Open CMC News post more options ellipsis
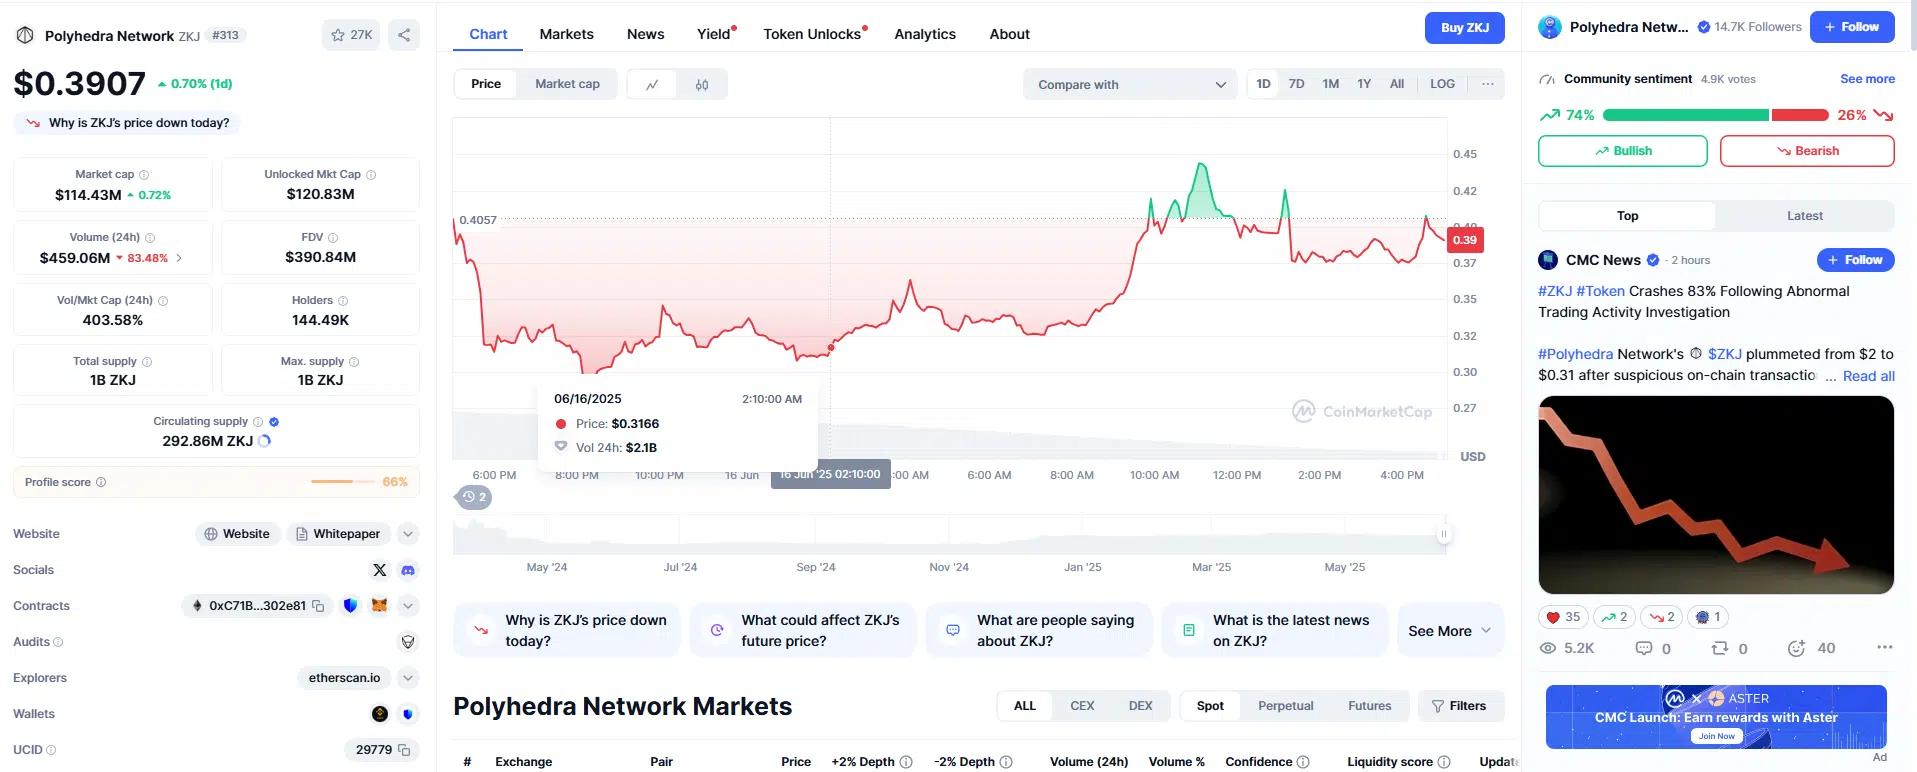The height and width of the screenshot is (772, 1917). point(1884,648)
